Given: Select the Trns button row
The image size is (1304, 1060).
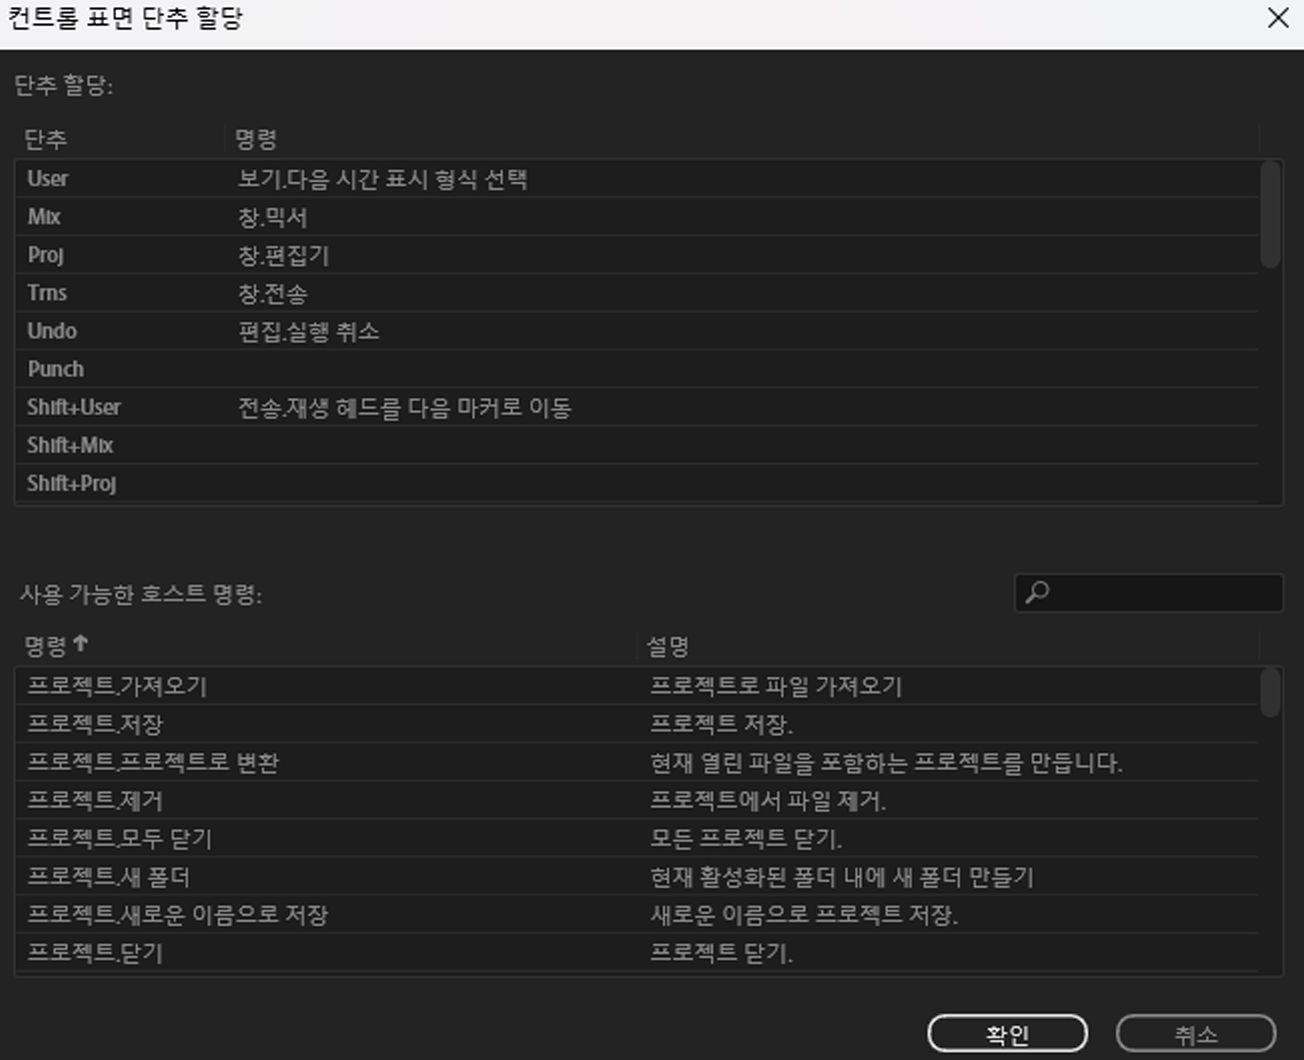Looking at the screenshot, I should [x=637, y=293].
